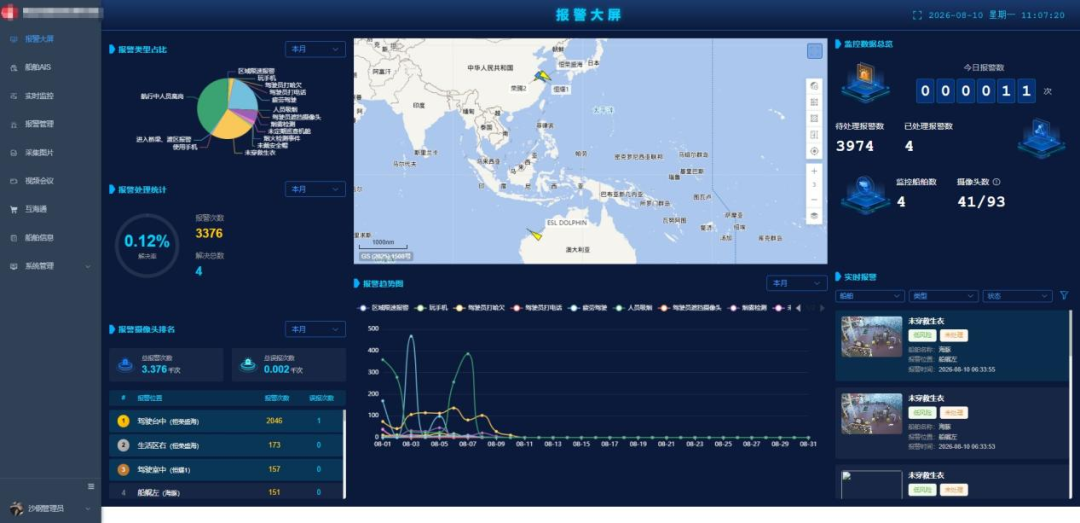Image resolution: width=1080 pixels, height=523 pixels.
Task: Click the camera count info icon
Action: pyautogui.click(x=996, y=182)
